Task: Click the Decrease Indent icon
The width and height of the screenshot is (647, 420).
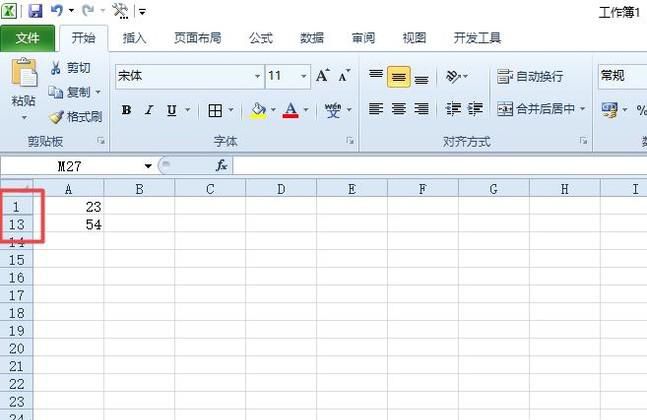Action: click(453, 109)
